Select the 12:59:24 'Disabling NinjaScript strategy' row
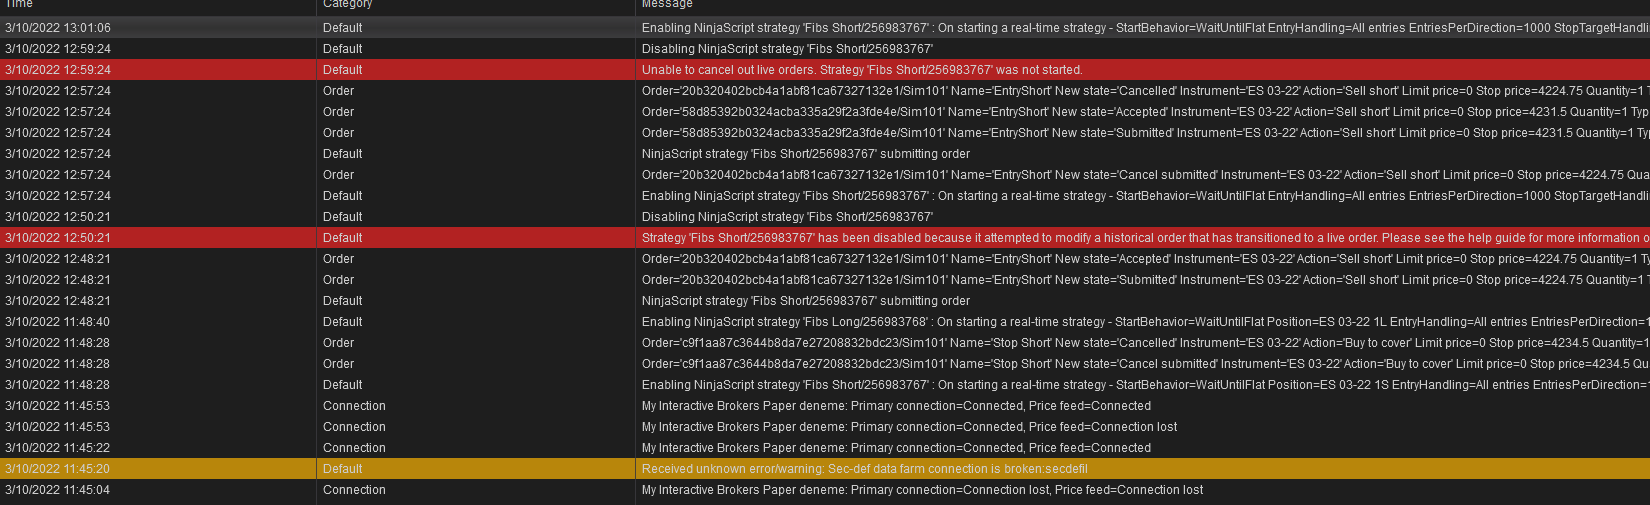 tap(787, 49)
